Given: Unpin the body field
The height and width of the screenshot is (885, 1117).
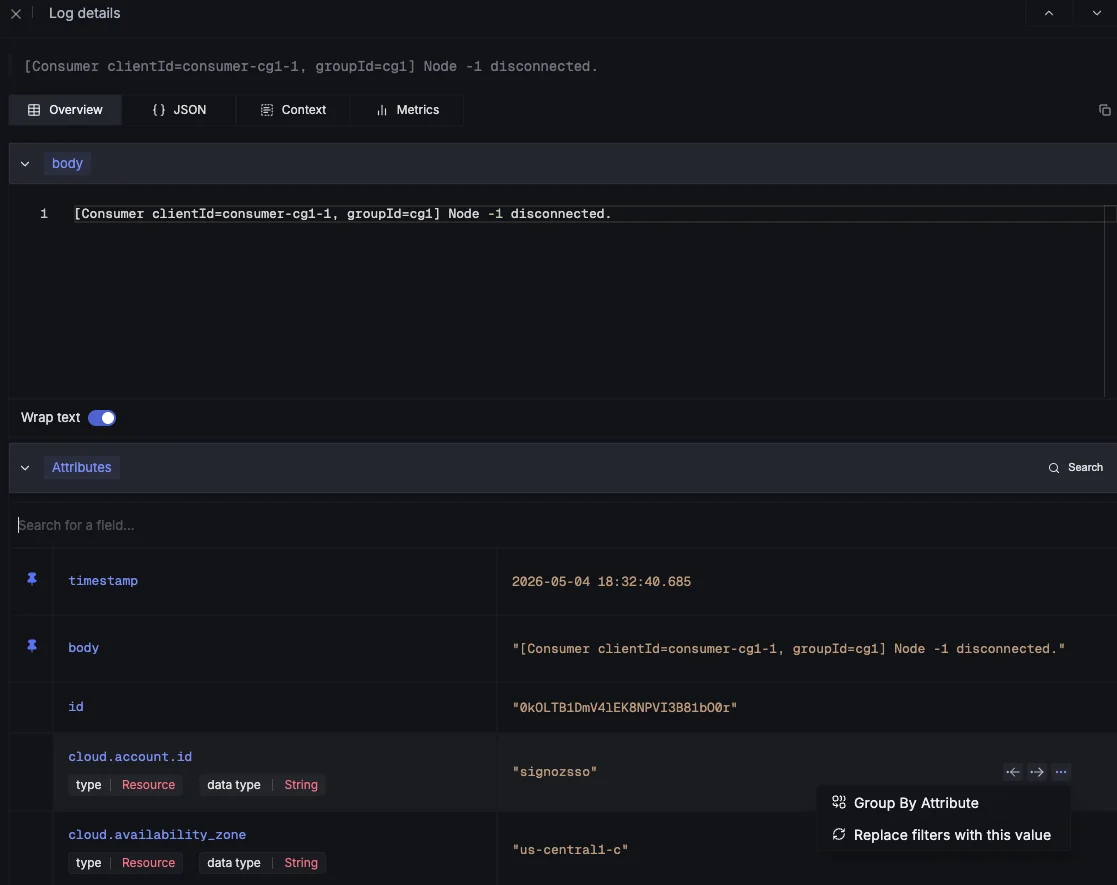Looking at the screenshot, I should tap(32, 646).
